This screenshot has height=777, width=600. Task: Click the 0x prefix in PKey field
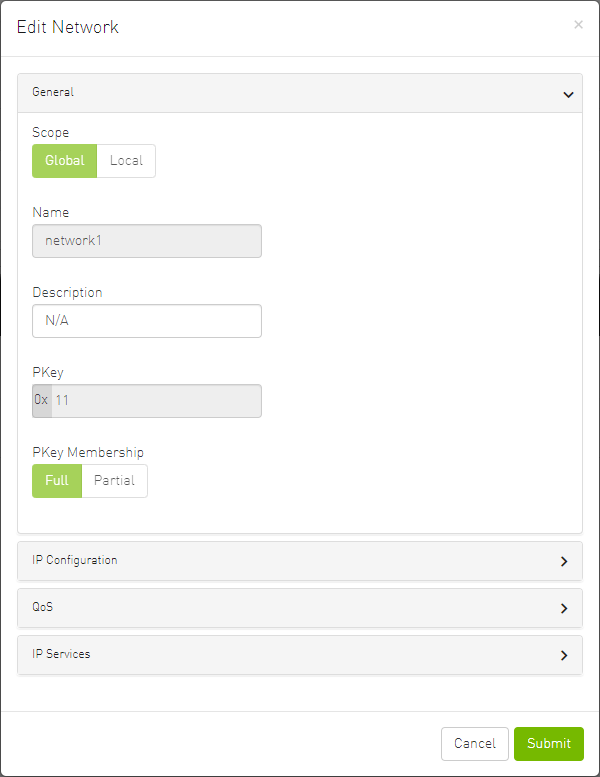click(41, 401)
